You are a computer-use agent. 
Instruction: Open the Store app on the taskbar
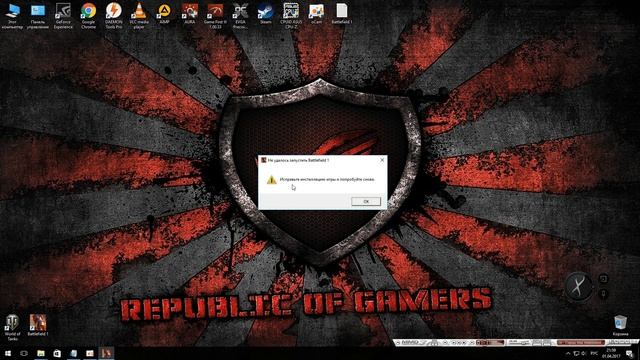click(57, 353)
